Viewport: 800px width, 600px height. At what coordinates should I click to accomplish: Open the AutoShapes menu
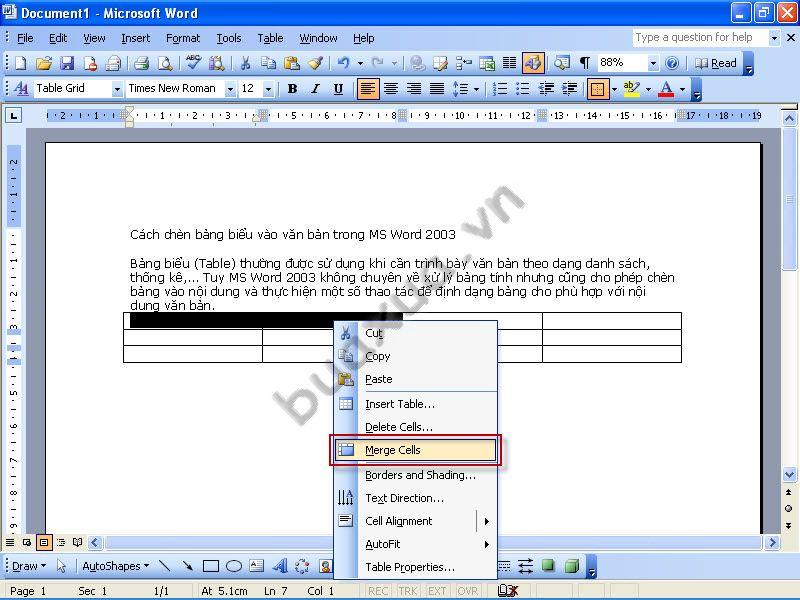tap(116, 566)
